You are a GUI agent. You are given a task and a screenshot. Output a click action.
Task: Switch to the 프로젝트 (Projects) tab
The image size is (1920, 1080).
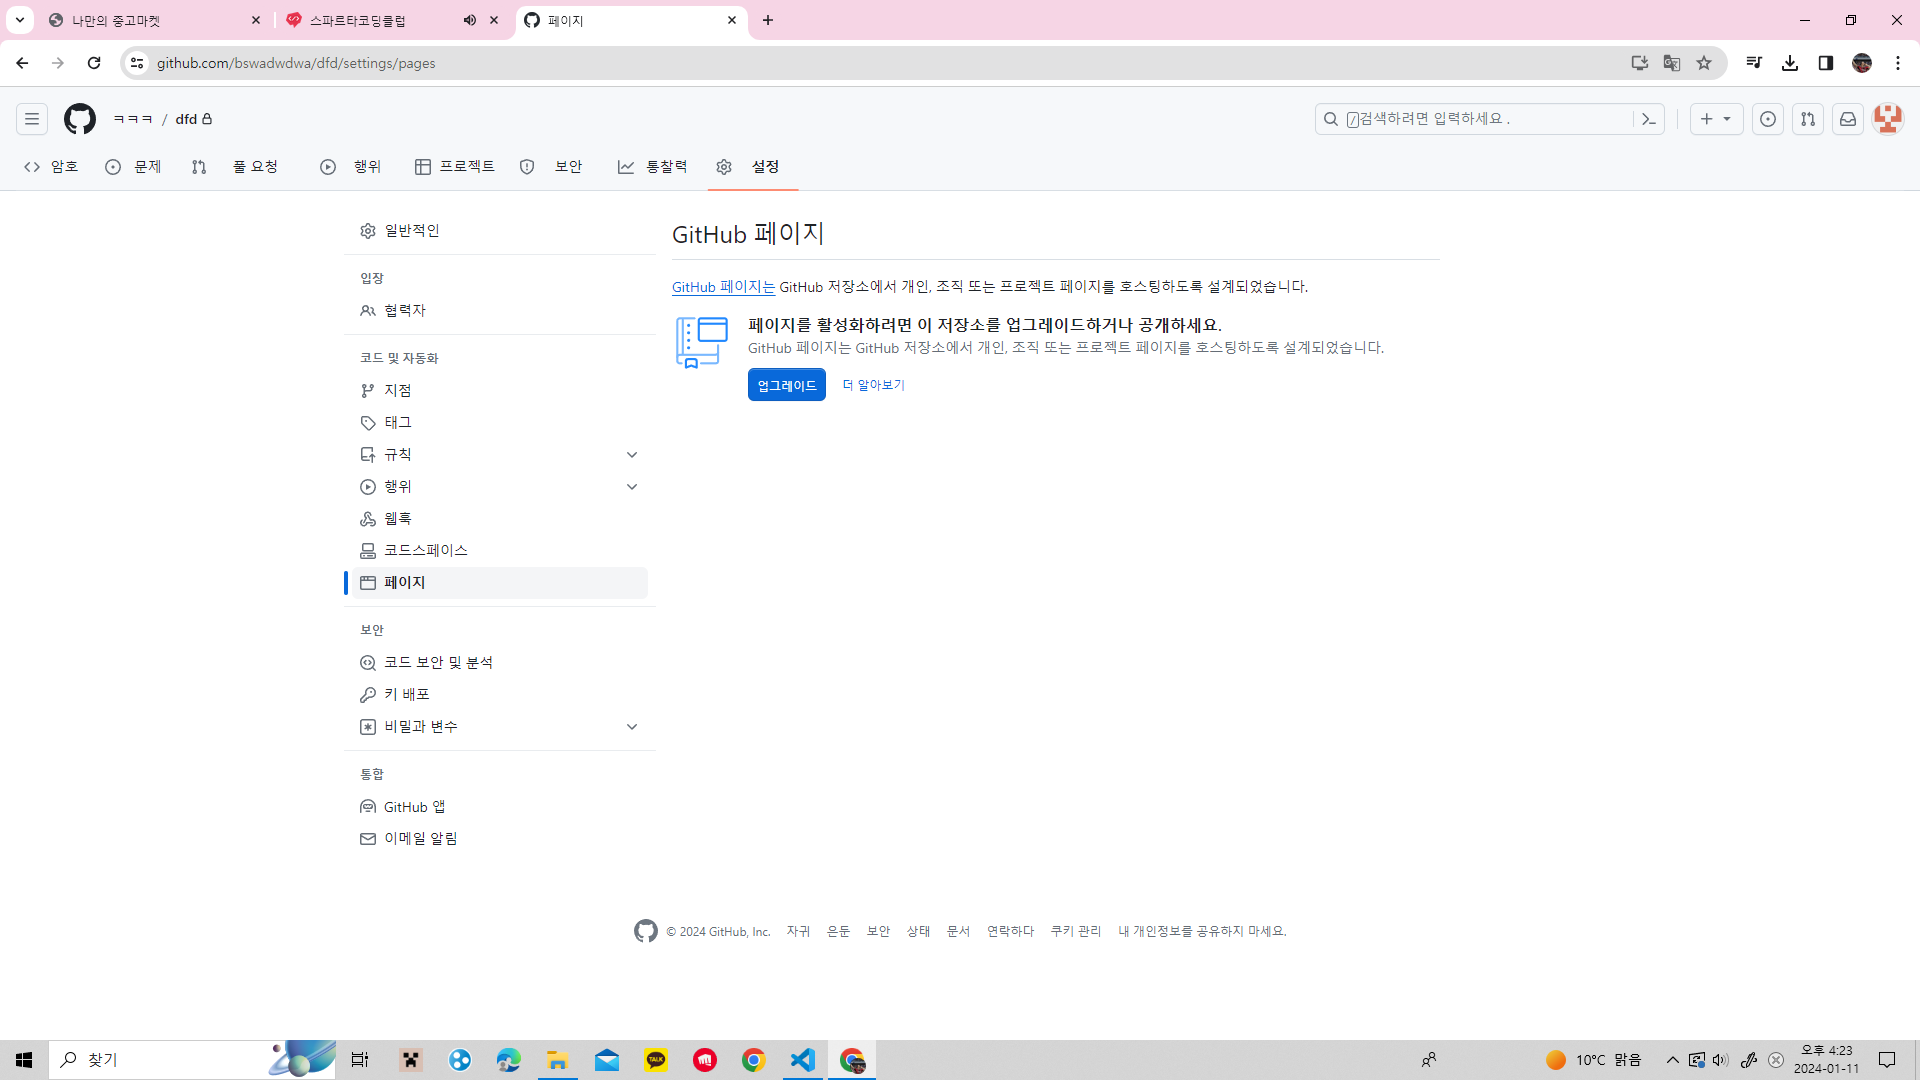[455, 167]
